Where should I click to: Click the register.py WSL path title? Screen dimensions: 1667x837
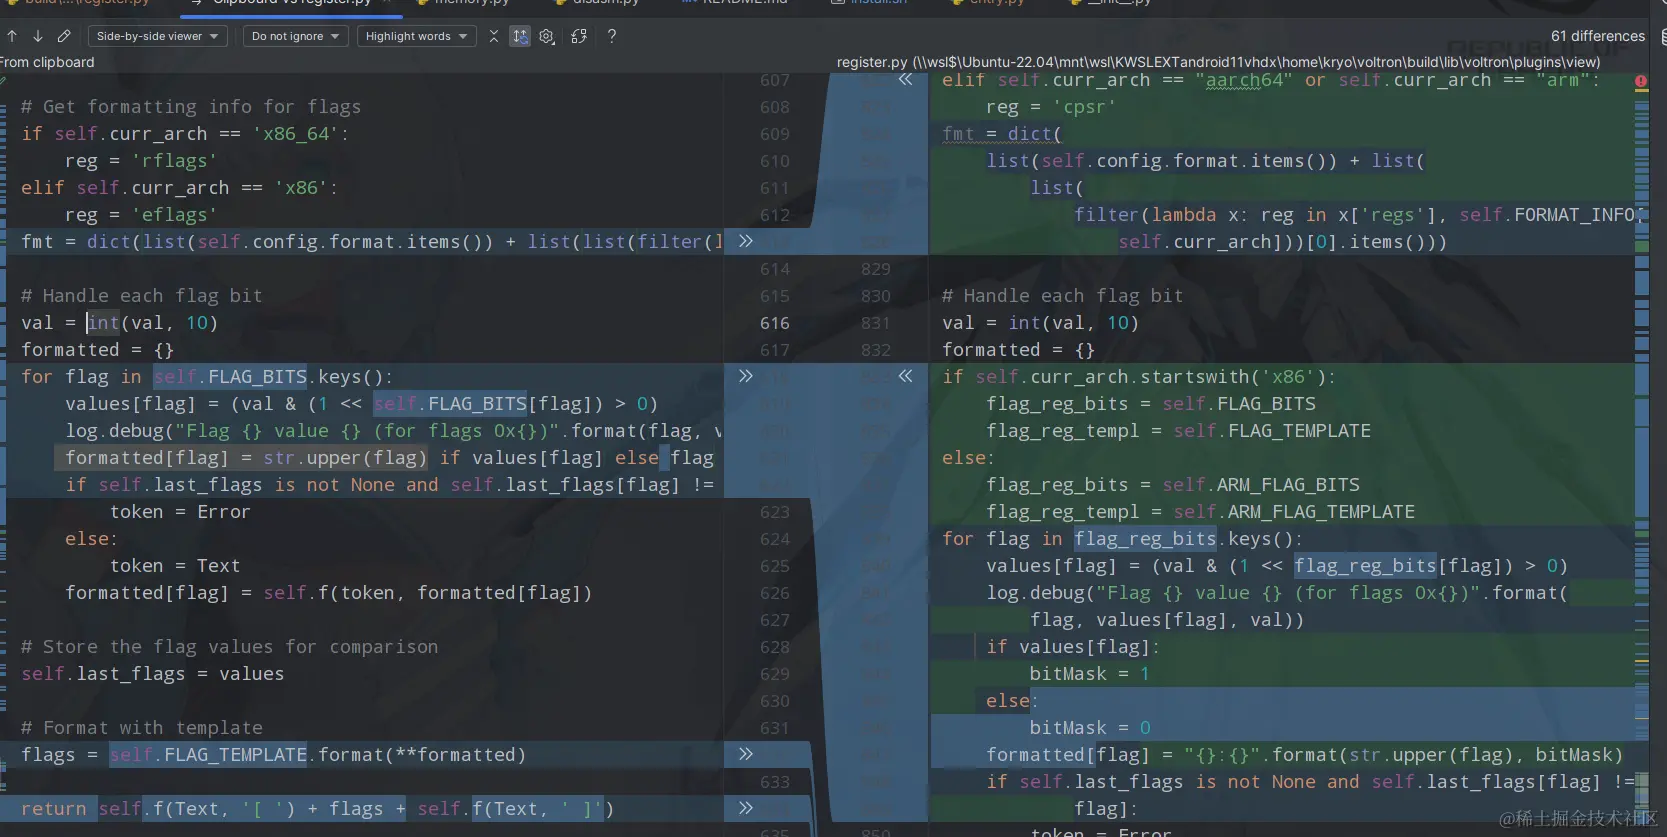click(x=1218, y=62)
